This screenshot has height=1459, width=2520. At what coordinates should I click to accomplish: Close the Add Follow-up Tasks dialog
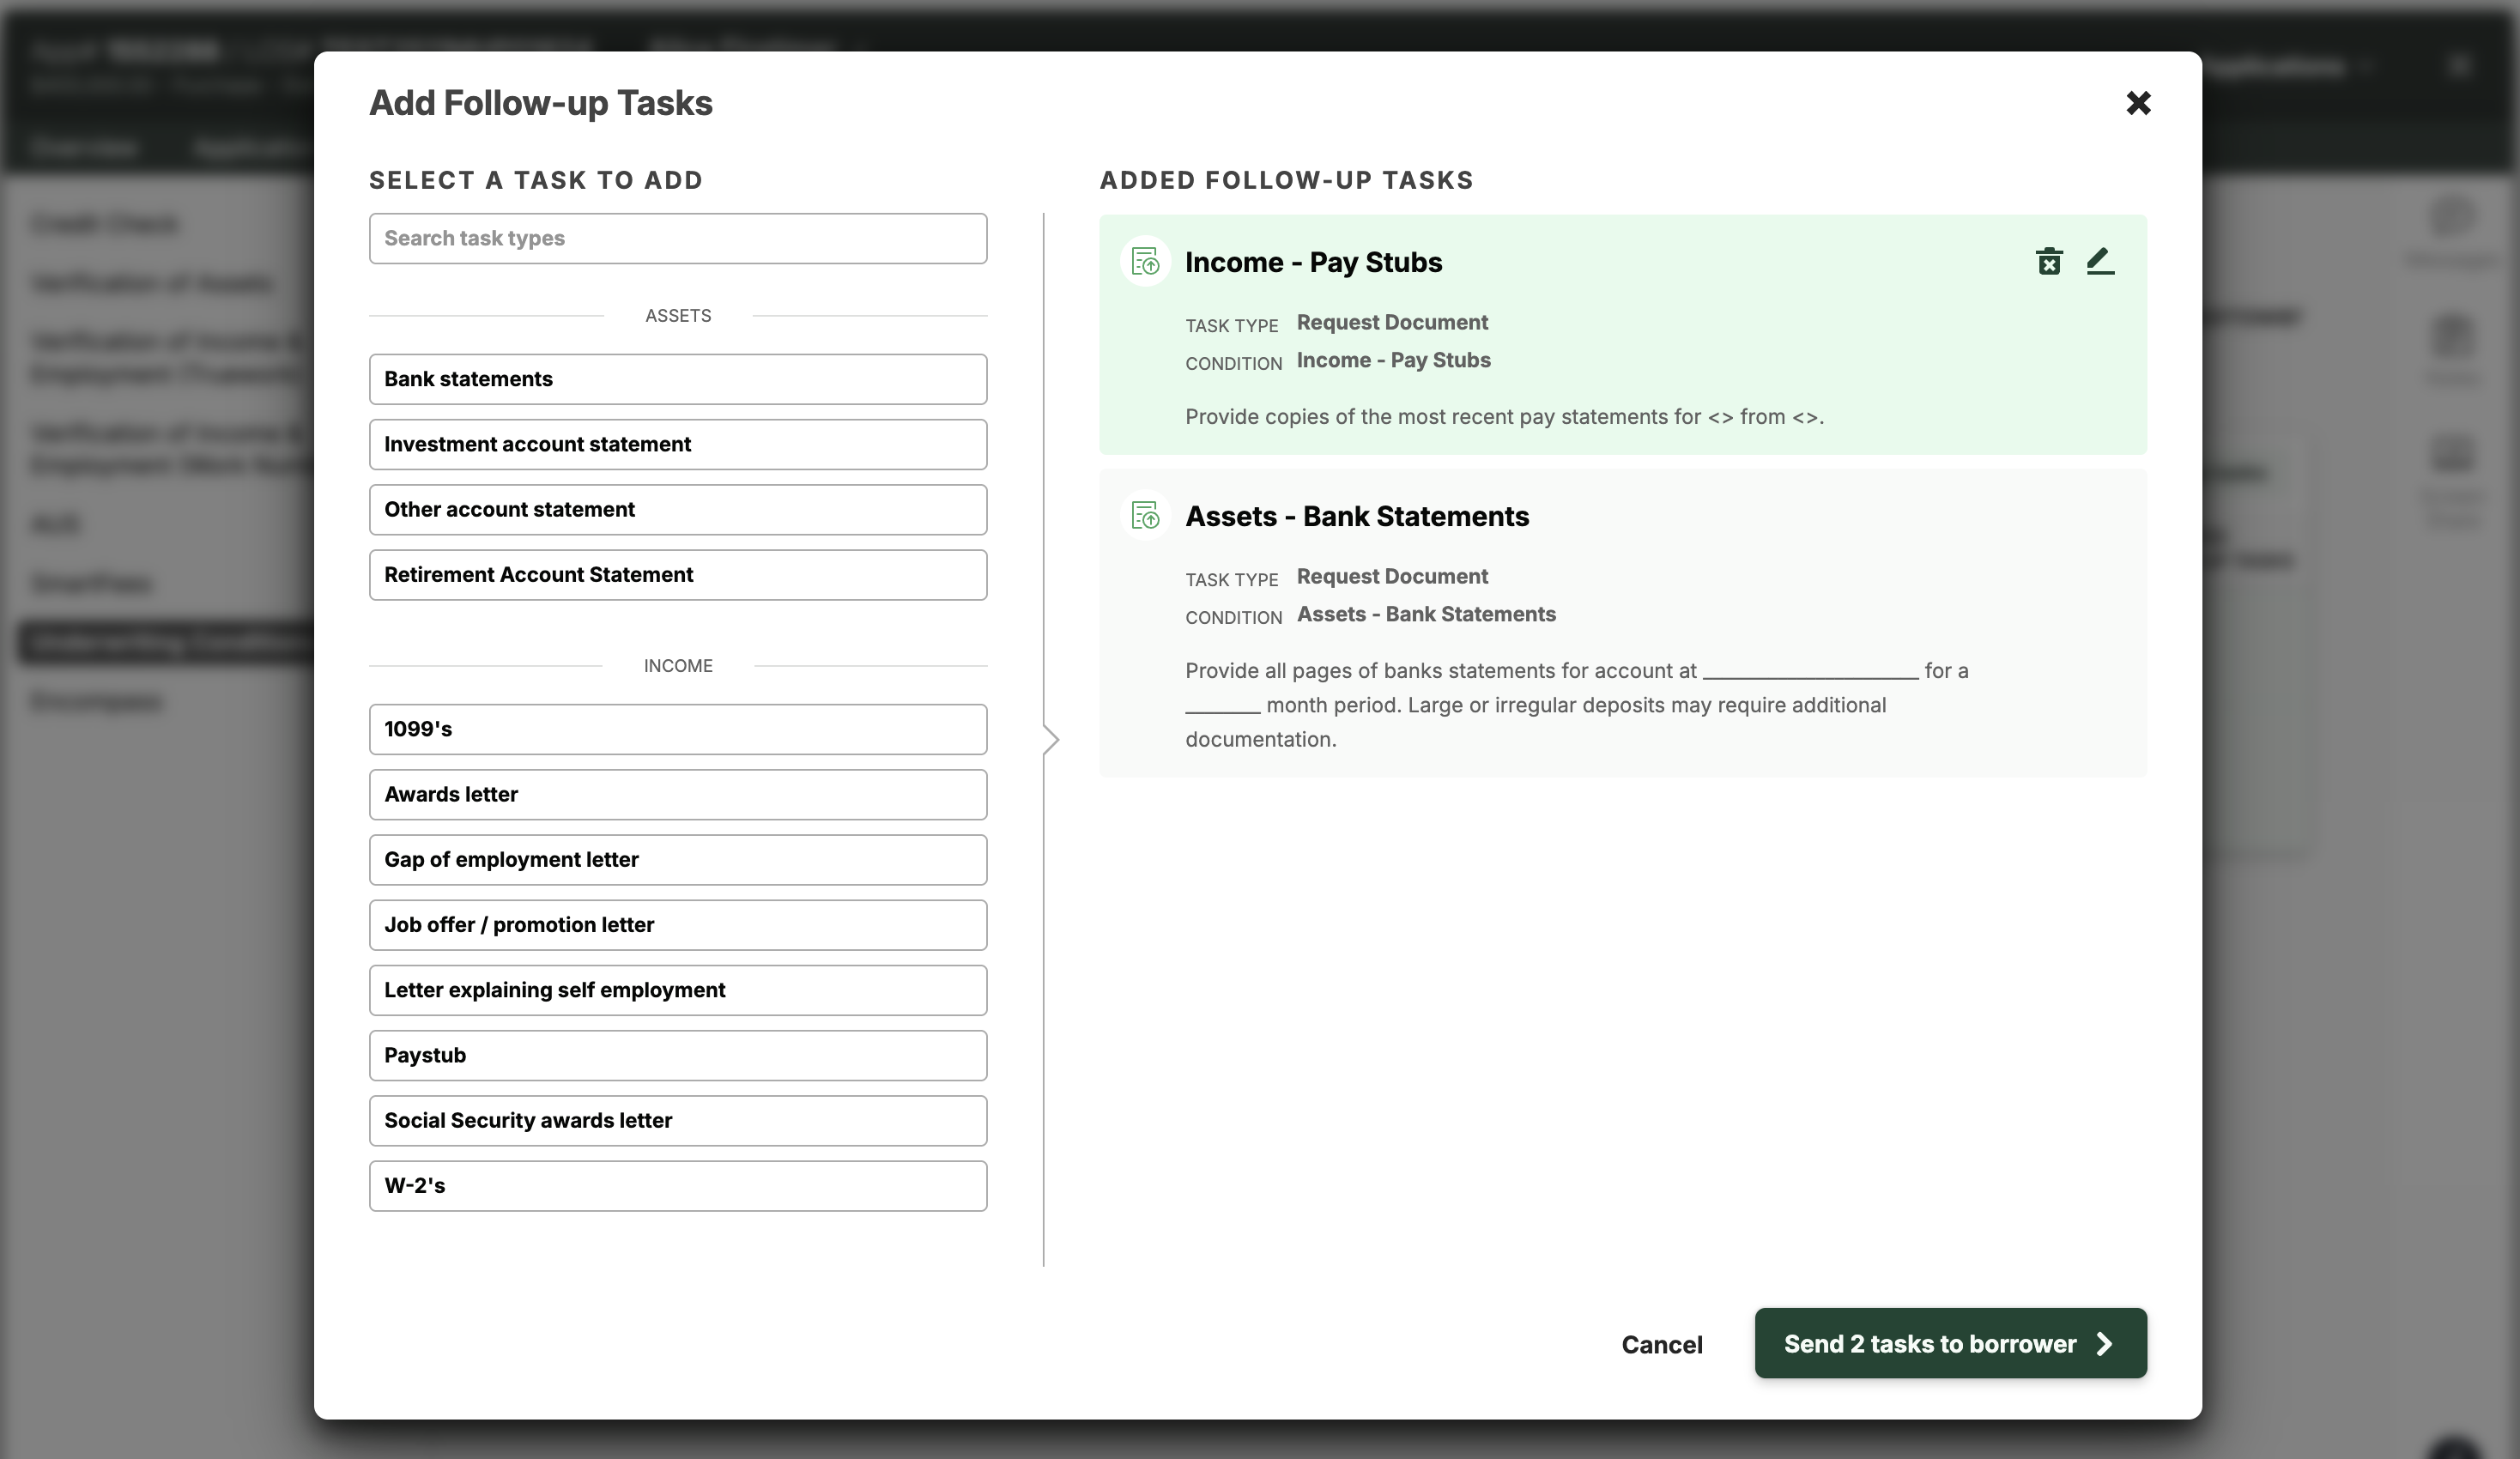pyautogui.click(x=2138, y=103)
